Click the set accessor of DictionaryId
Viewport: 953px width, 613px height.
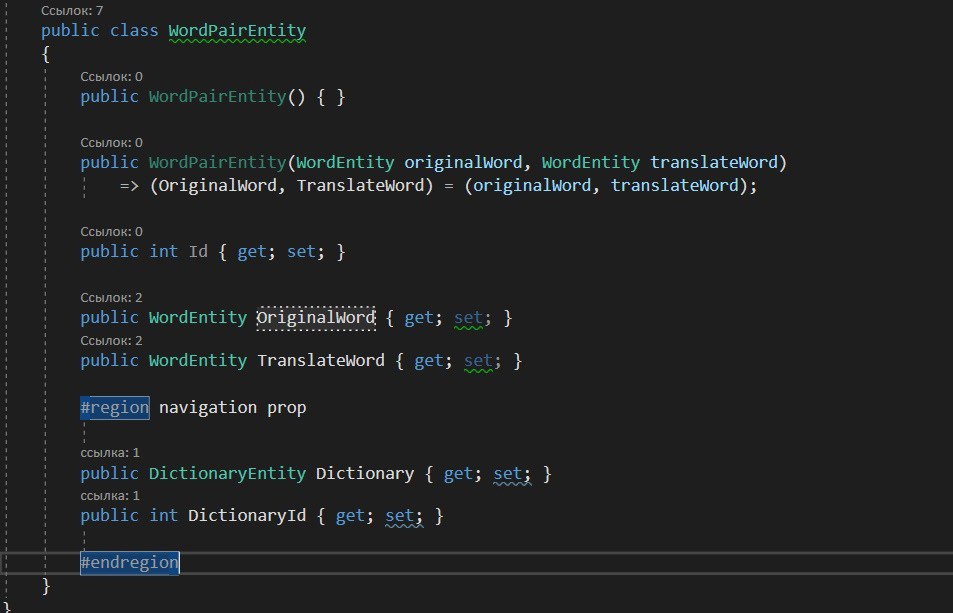400,516
